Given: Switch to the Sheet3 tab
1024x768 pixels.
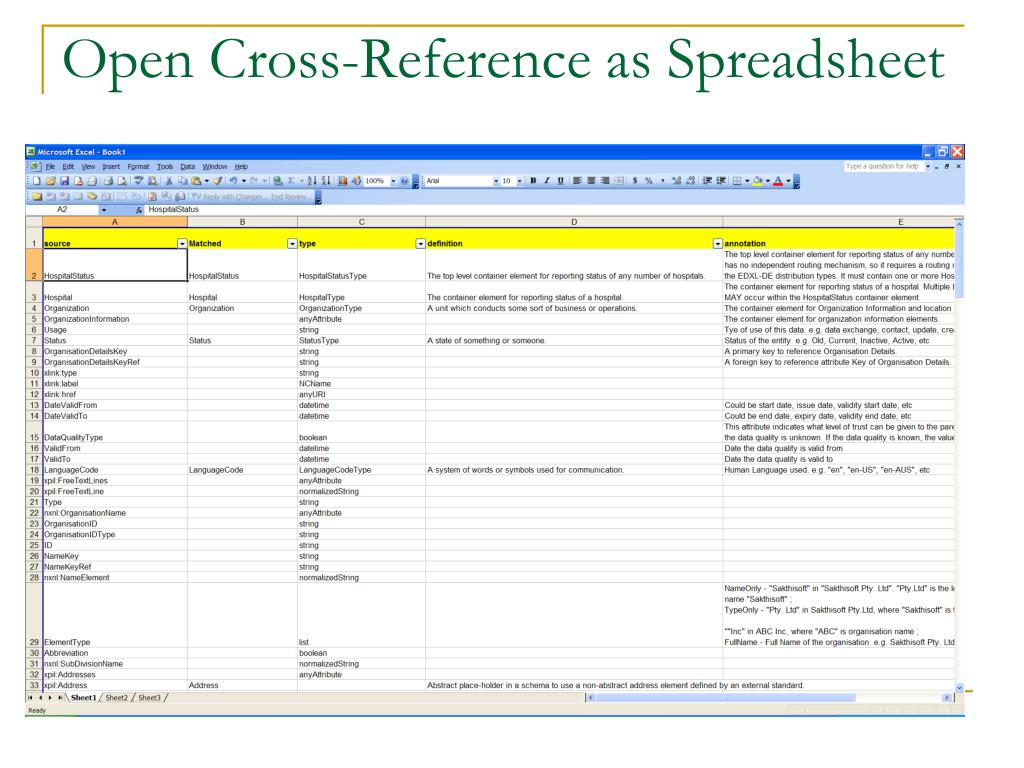Looking at the screenshot, I should 149,698.
